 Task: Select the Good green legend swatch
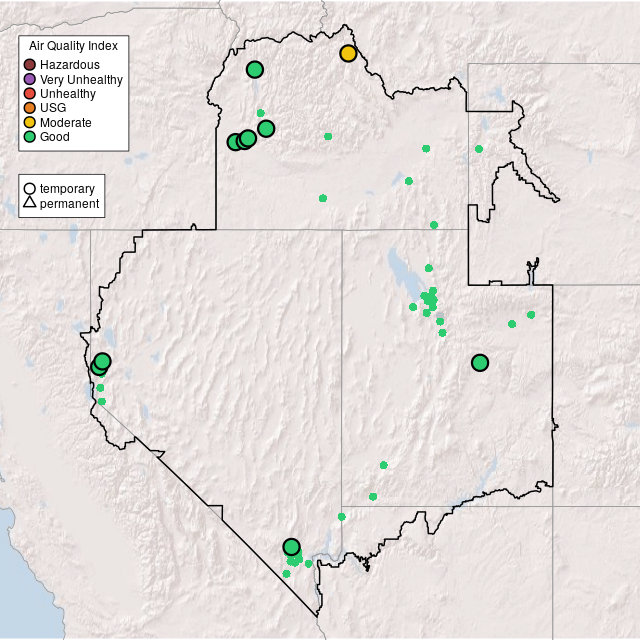tap(30, 136)
